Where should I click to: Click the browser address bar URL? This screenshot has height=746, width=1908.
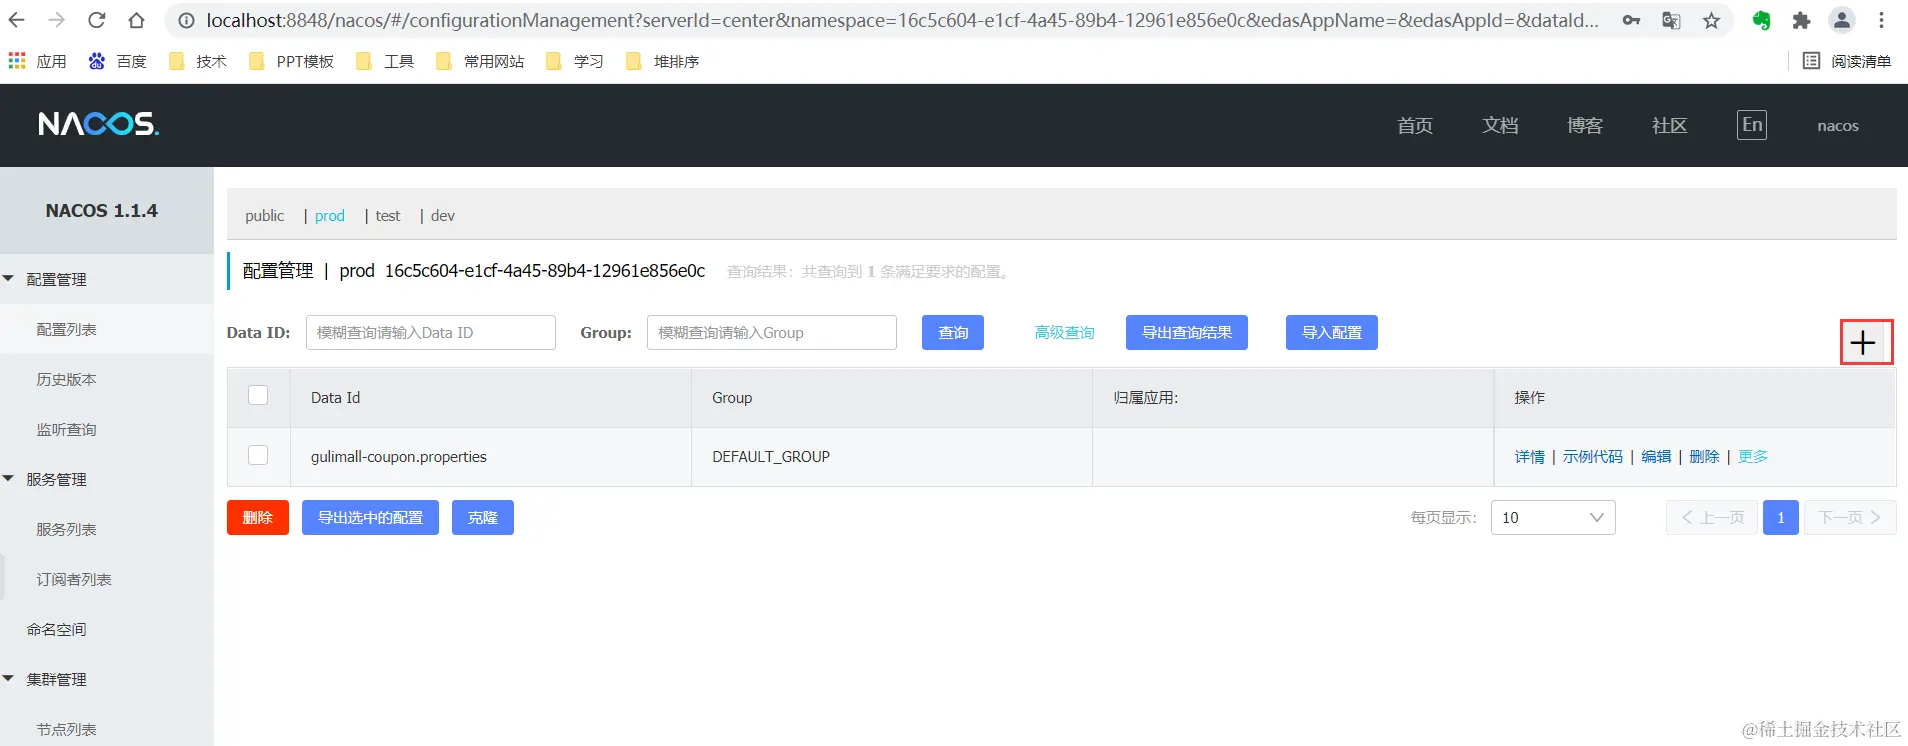(902, 20)
